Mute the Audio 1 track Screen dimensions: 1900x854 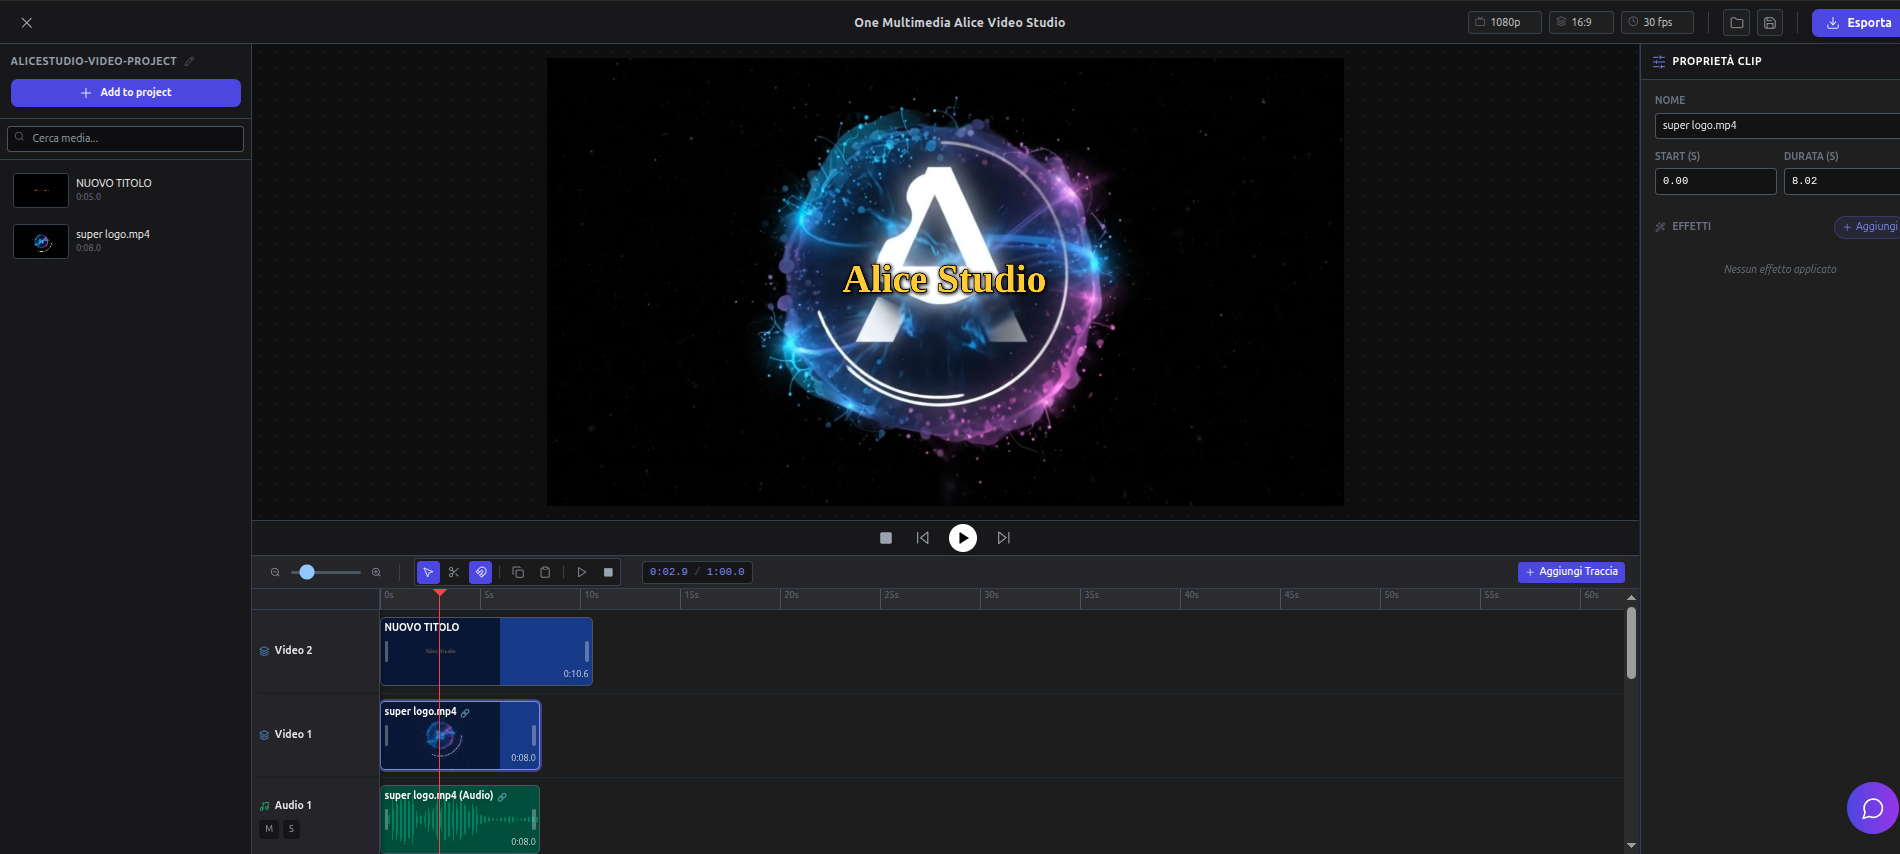(269, 829)
